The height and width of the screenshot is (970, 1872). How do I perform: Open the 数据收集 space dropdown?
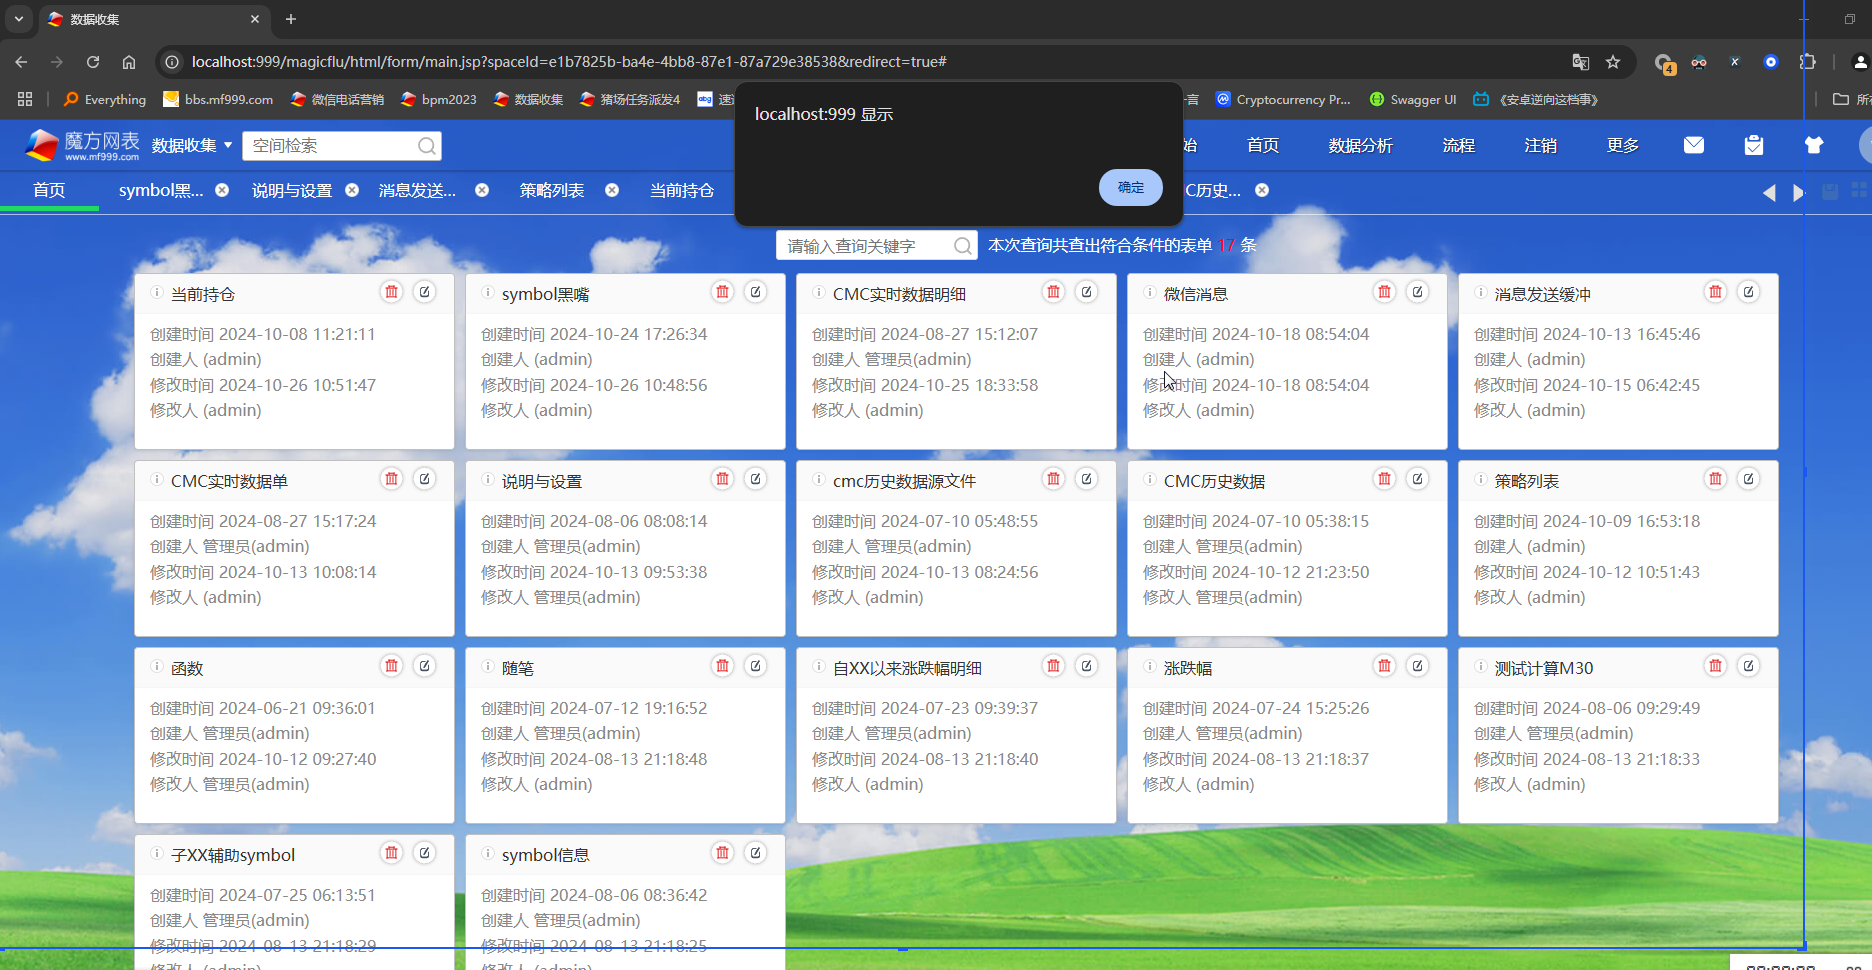tap(192, 146)
